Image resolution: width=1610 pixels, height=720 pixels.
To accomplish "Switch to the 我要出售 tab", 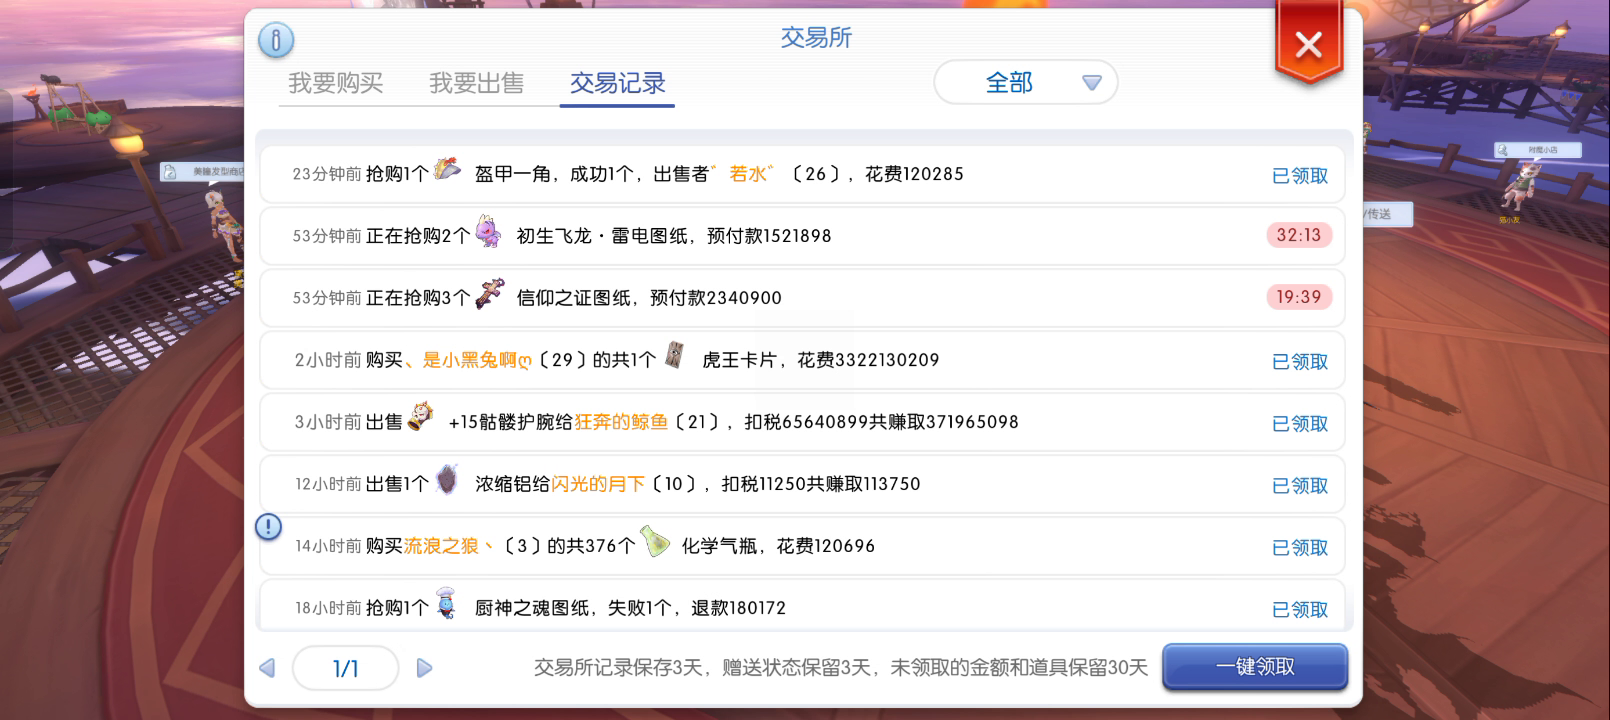I will point(476,83).
